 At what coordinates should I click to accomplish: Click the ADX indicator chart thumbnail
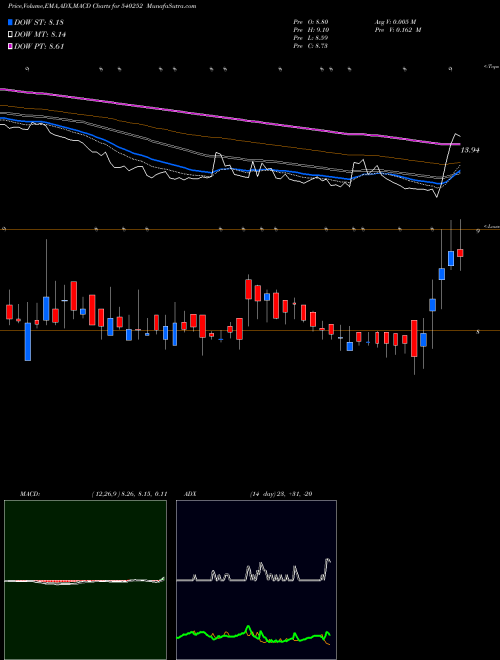click(256, 580)
